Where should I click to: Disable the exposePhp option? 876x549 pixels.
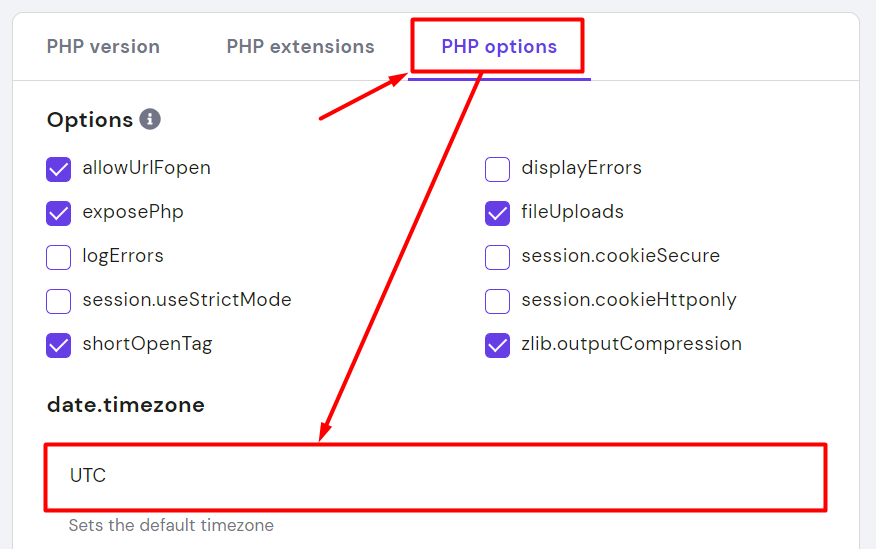(59, 213)
